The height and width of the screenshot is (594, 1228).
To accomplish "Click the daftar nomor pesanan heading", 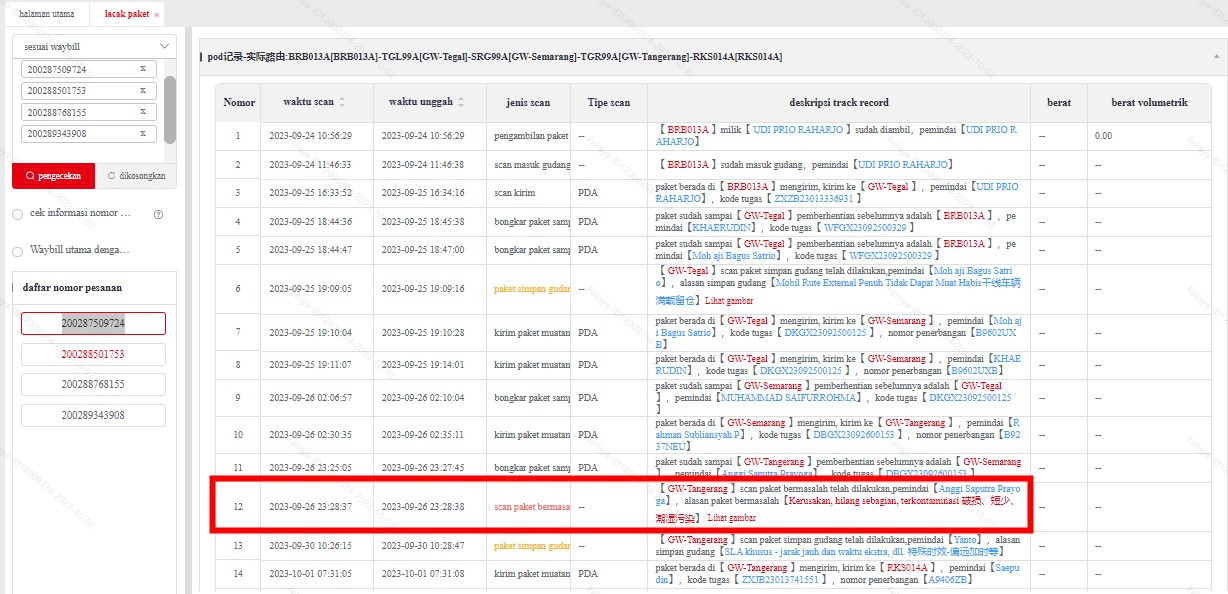I will 72,288.
